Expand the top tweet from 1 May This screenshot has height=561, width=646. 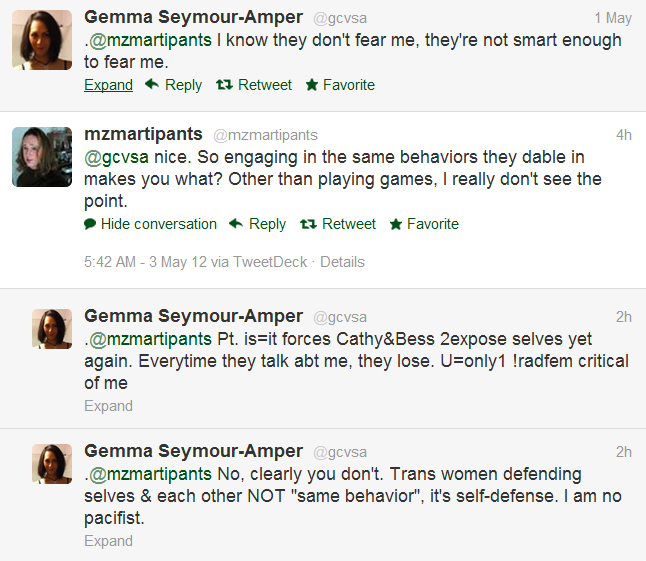tap(108, 85)
